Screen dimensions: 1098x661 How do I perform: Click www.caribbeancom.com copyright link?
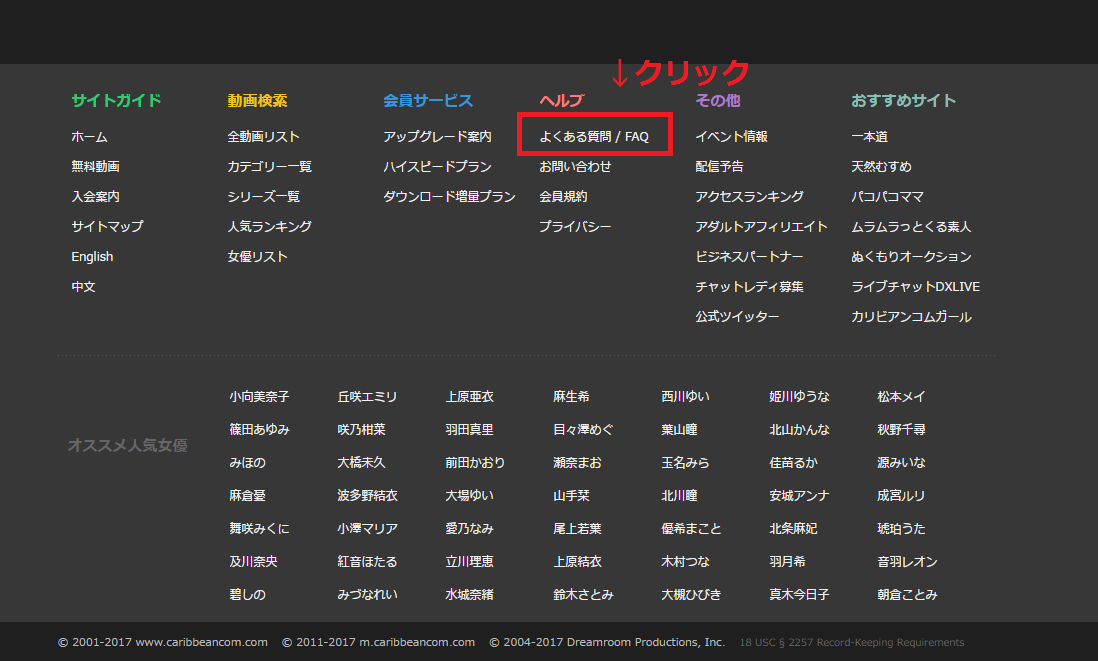coord(202,642)
